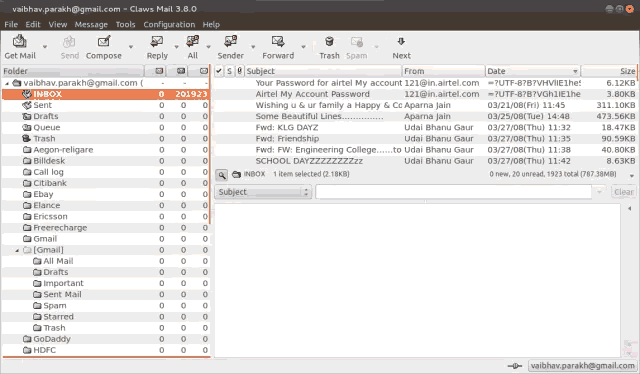
Task: Click the attachment clip column header
Action: (240, 71)
